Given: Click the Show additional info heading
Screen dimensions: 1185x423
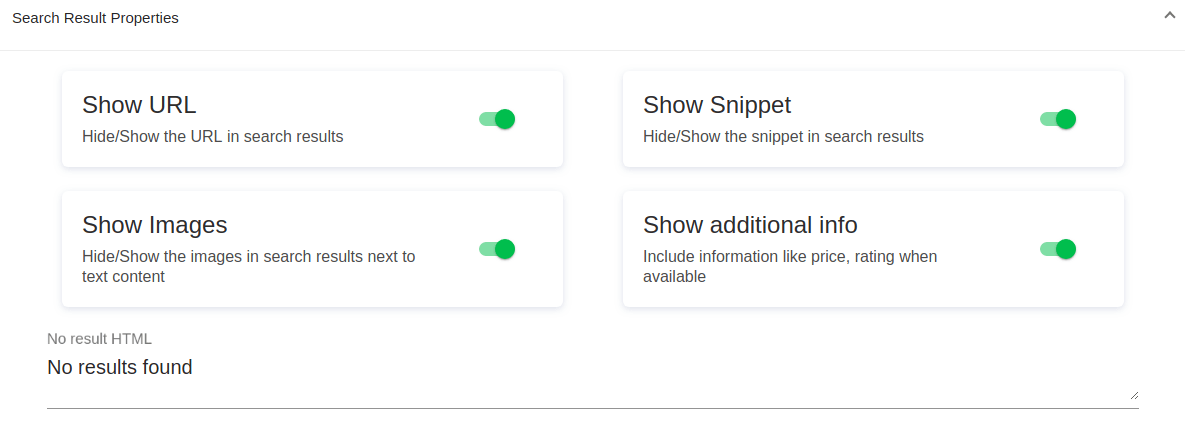Looking at the screenshot, I should [x=750, y=224].
